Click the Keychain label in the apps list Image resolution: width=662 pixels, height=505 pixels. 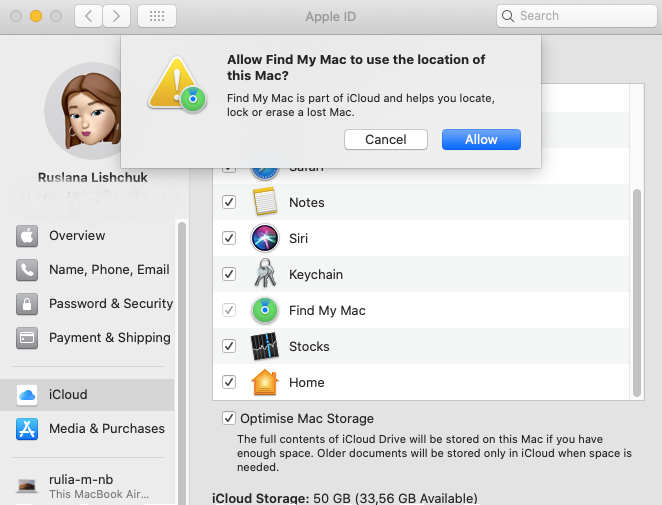click(x=316, y=274)
